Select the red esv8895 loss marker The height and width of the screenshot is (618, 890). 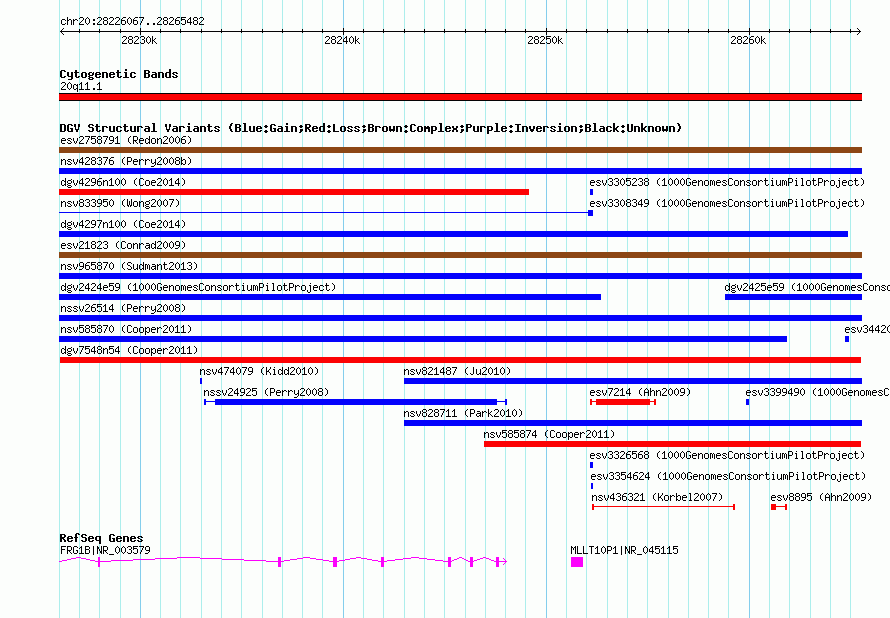(779, 507)
